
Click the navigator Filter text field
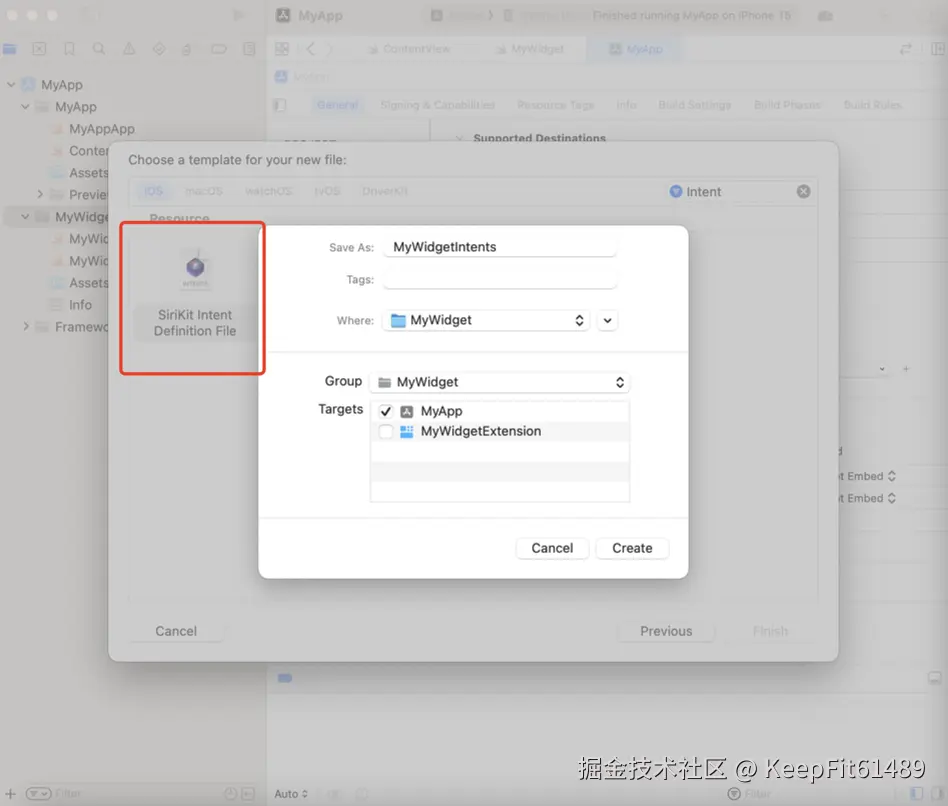point(136,793)
